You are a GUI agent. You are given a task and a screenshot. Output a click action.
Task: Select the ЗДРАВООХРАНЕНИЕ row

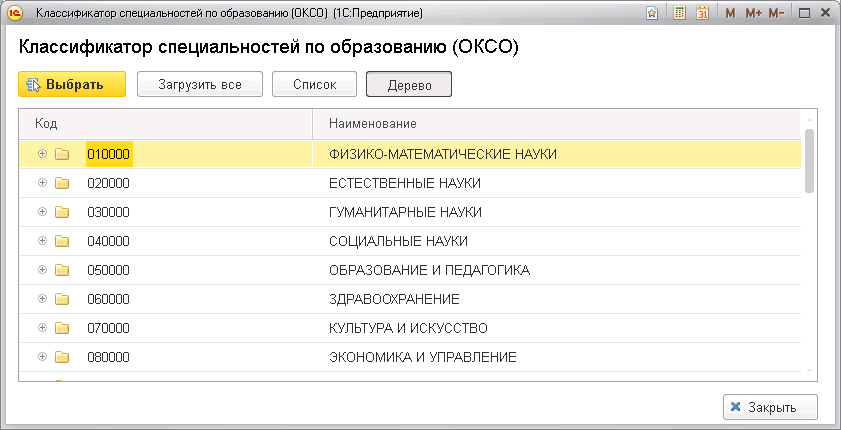pos(394,299)
